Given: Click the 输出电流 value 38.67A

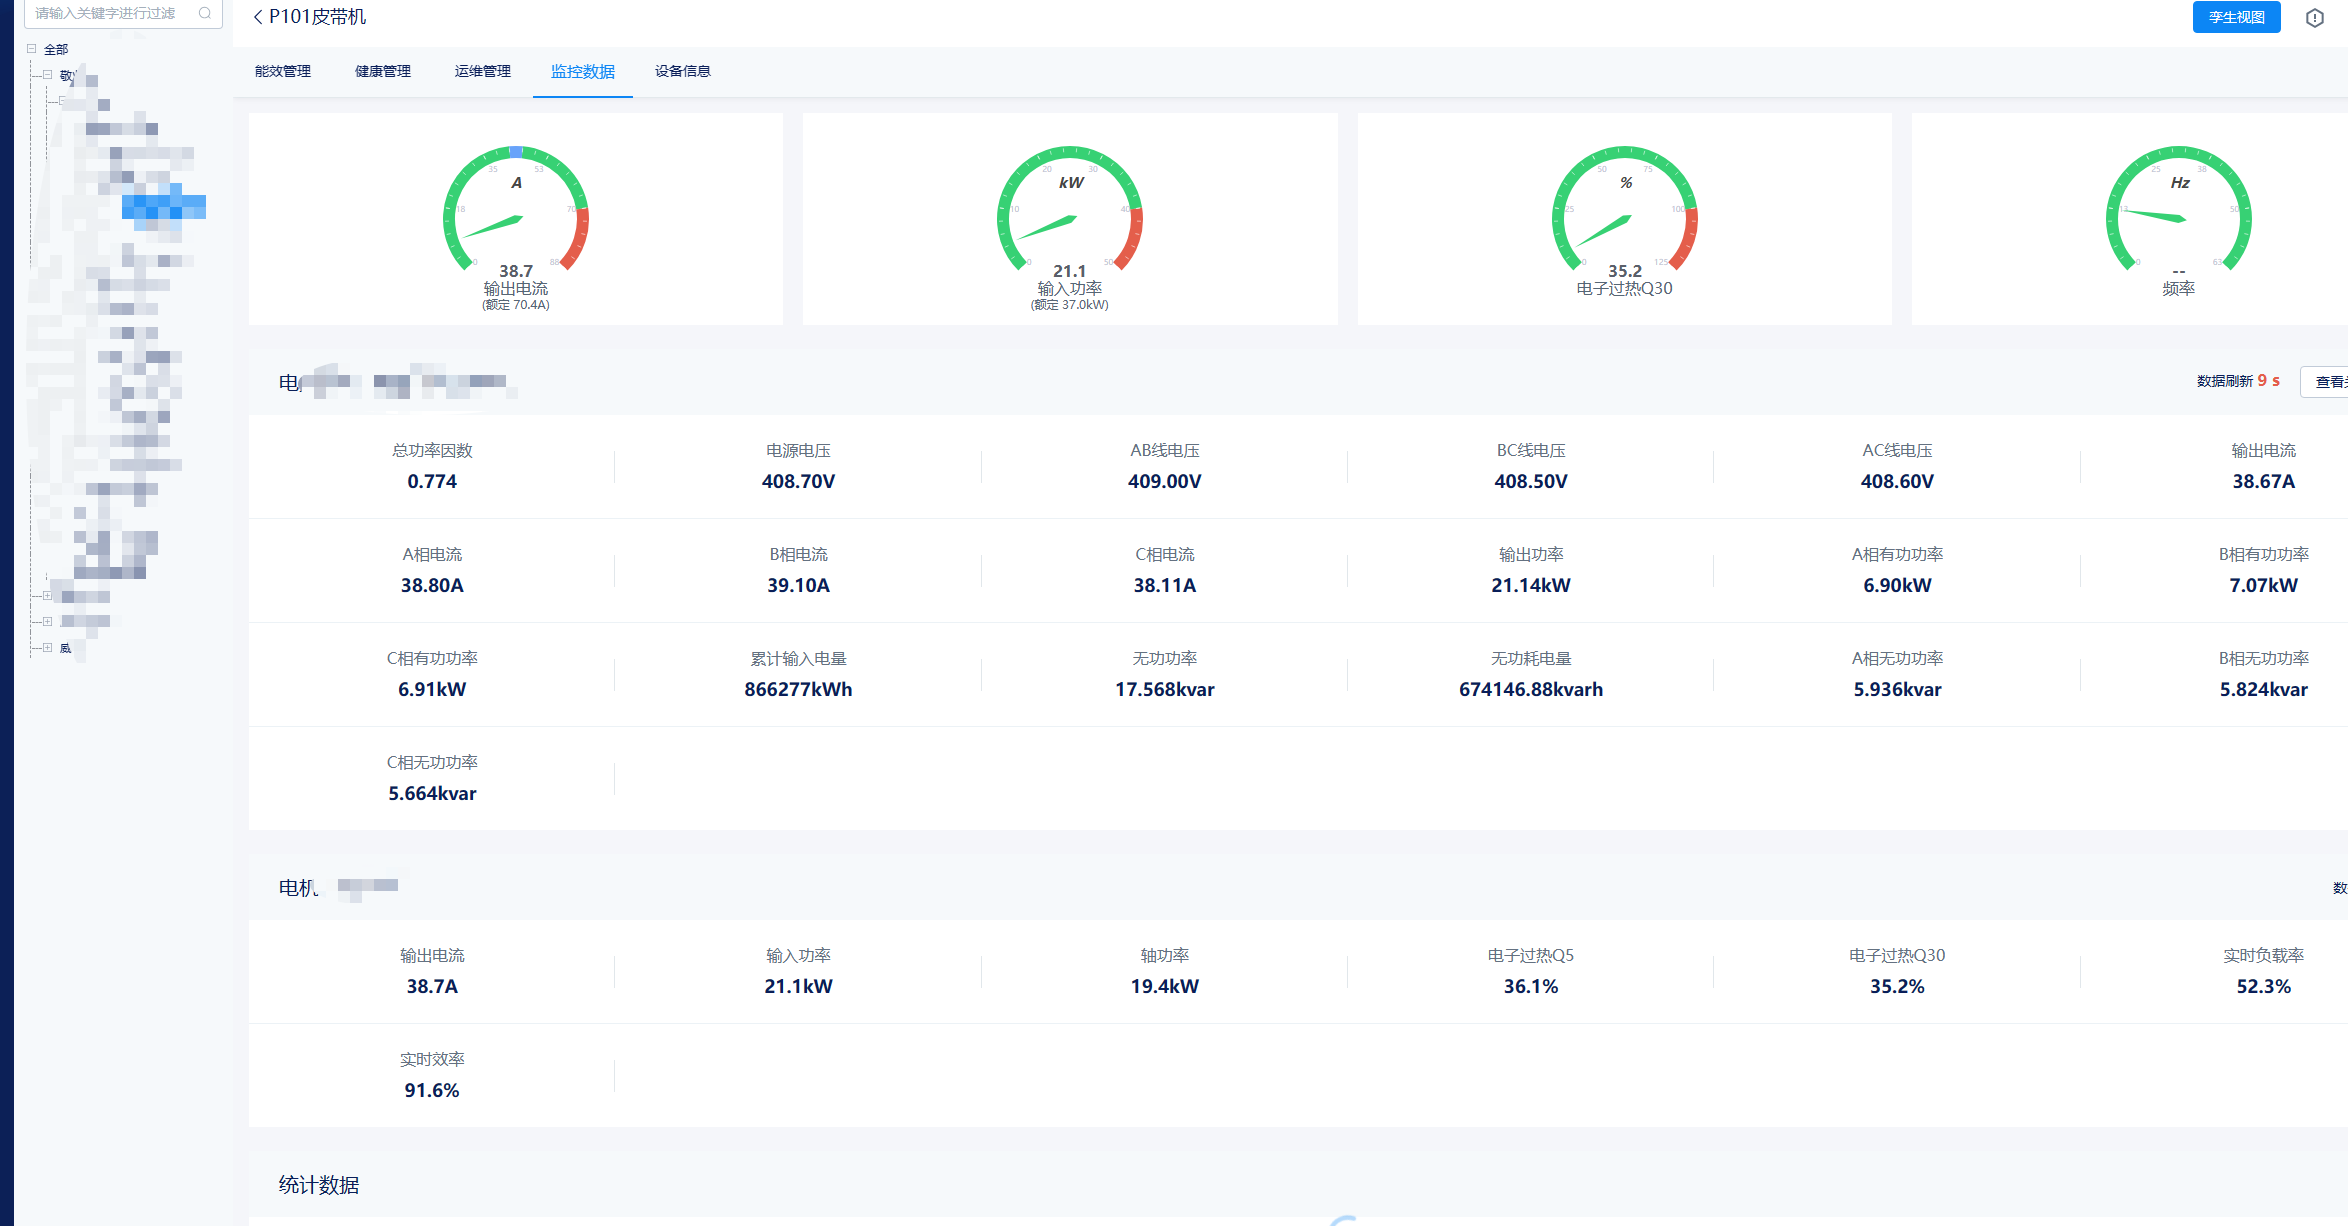Looking at the screenshot, I should click(2264, 481).
